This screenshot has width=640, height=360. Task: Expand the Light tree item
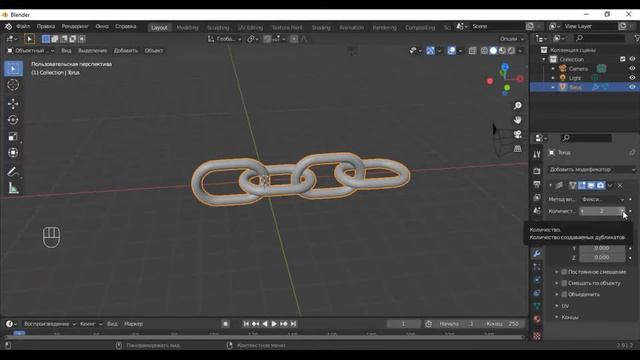(553, 78)
